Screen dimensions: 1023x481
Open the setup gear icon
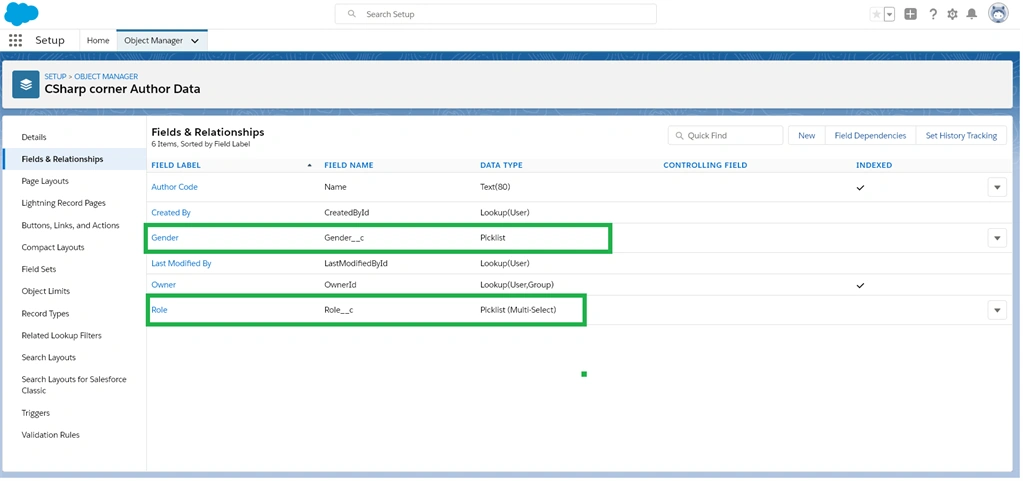[x=953, y=14]
